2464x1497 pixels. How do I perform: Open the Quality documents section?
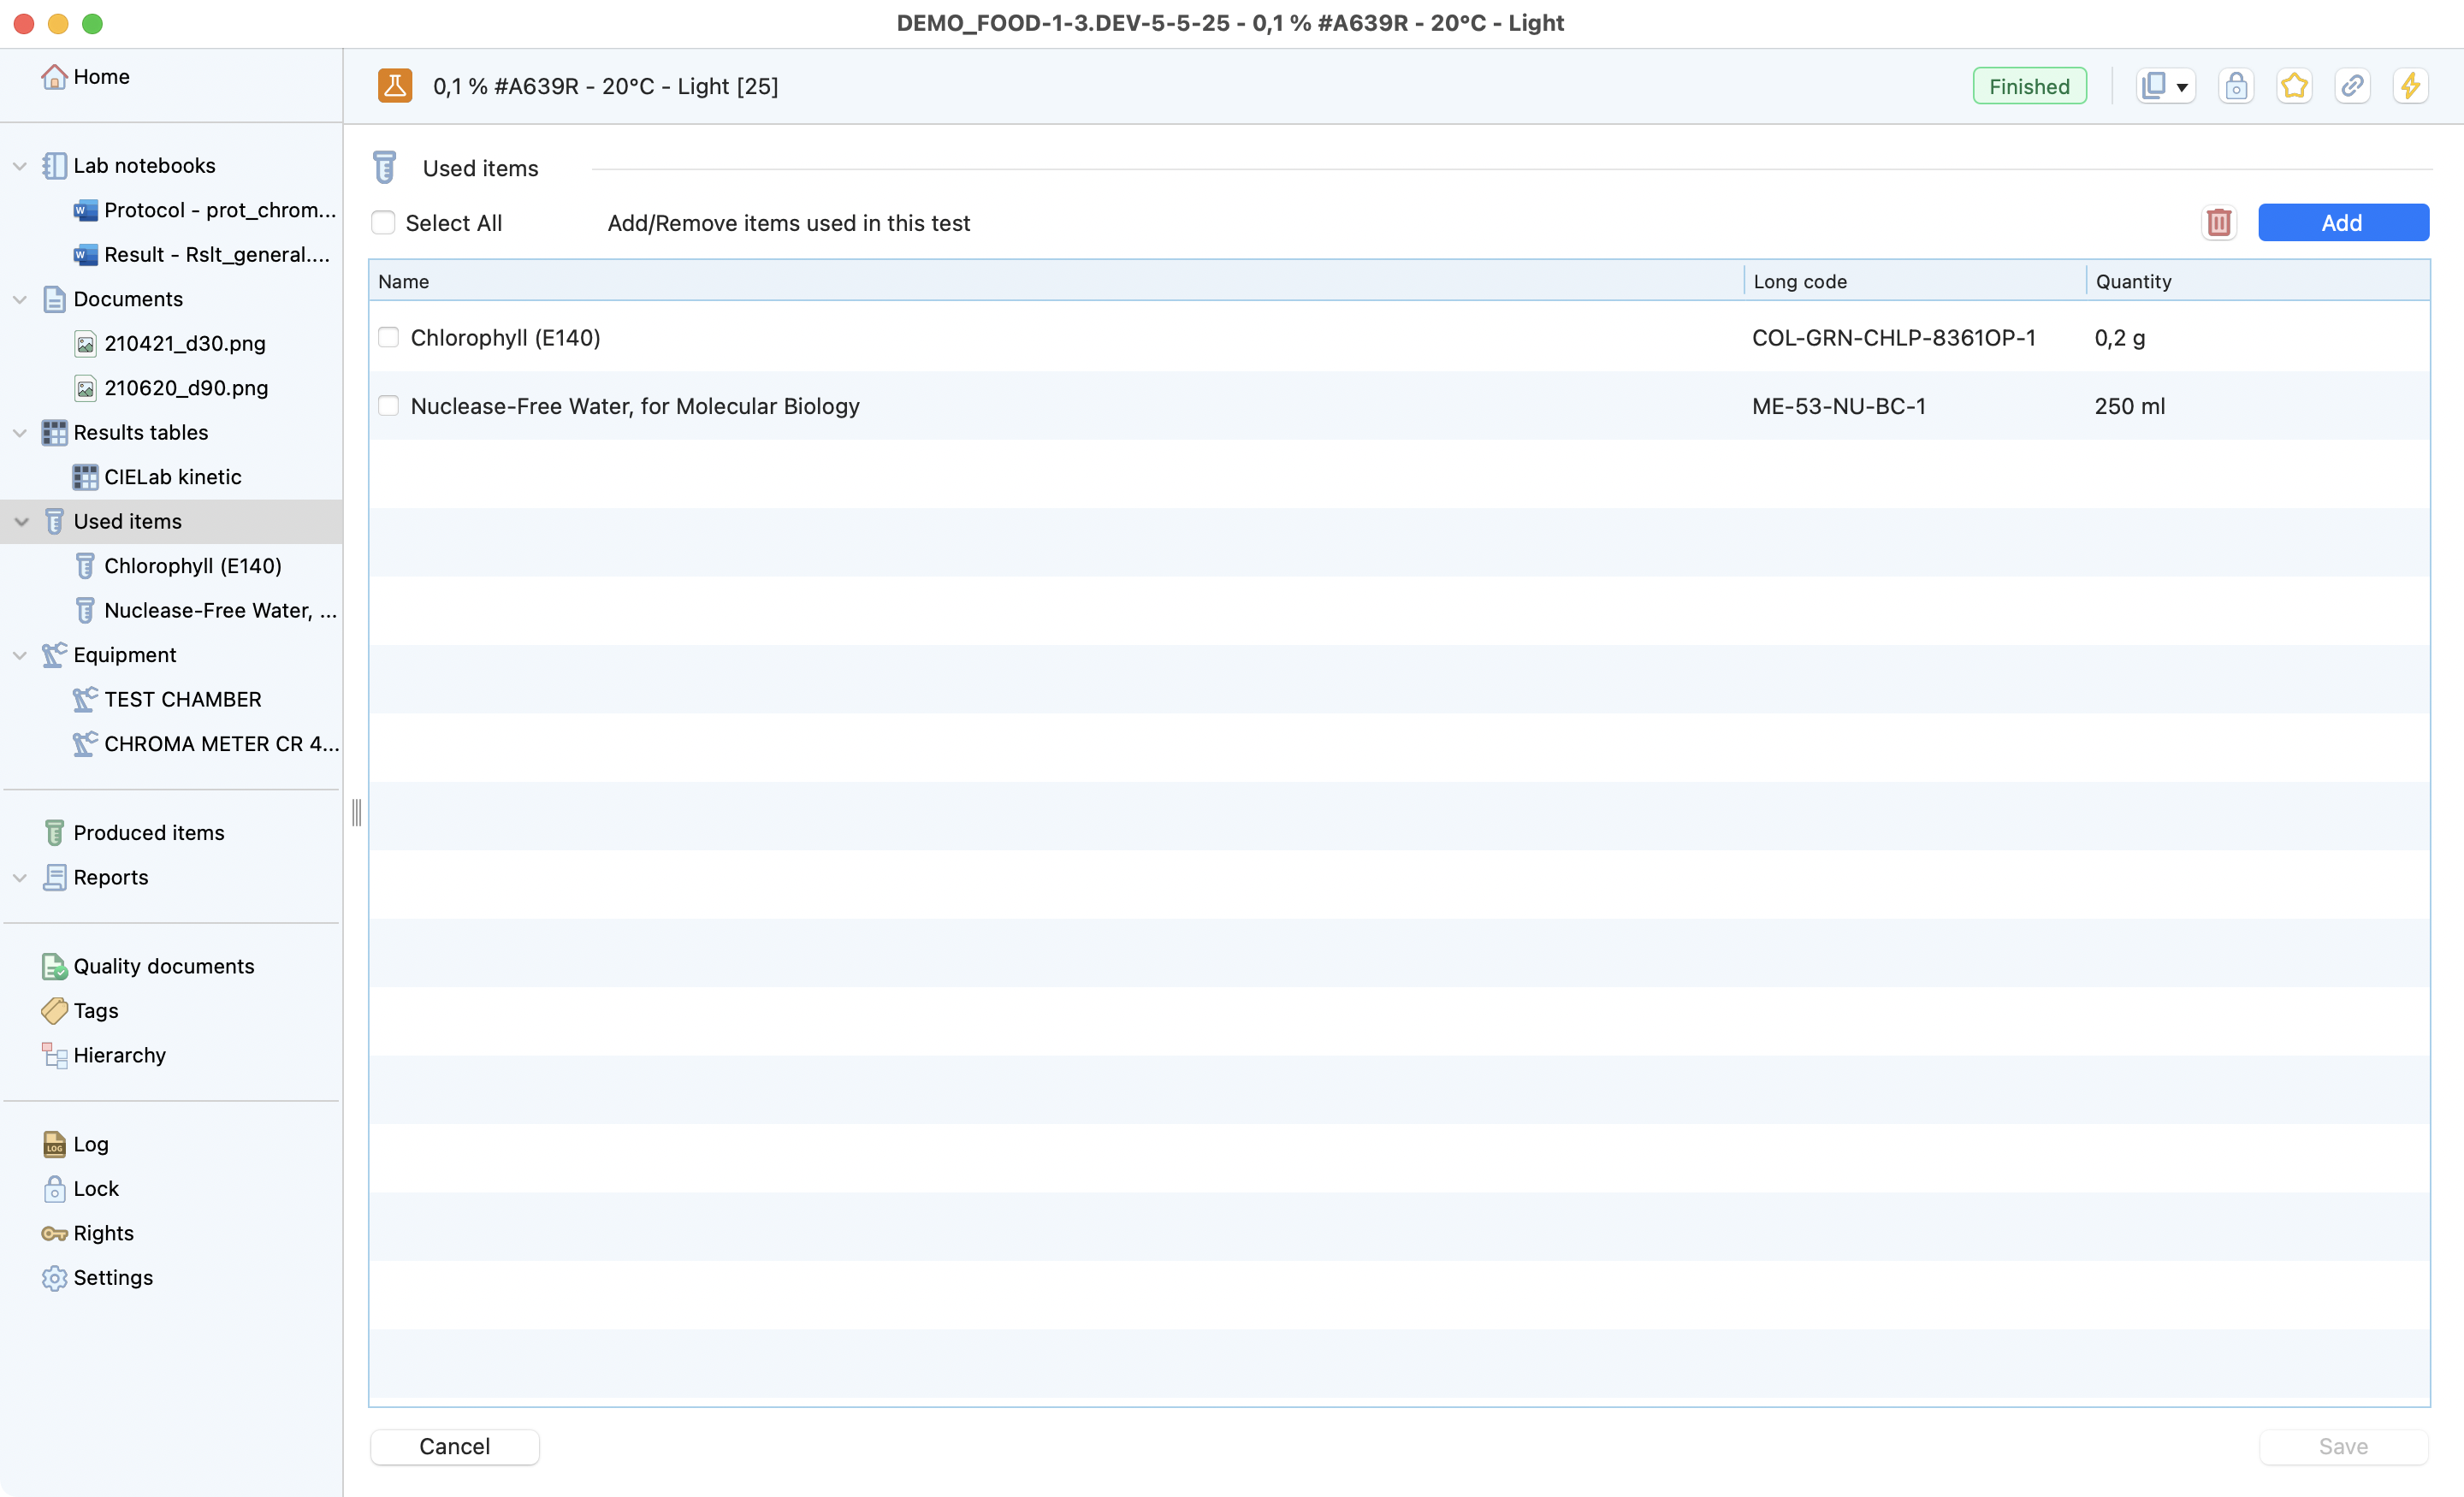tap(163, 966)
